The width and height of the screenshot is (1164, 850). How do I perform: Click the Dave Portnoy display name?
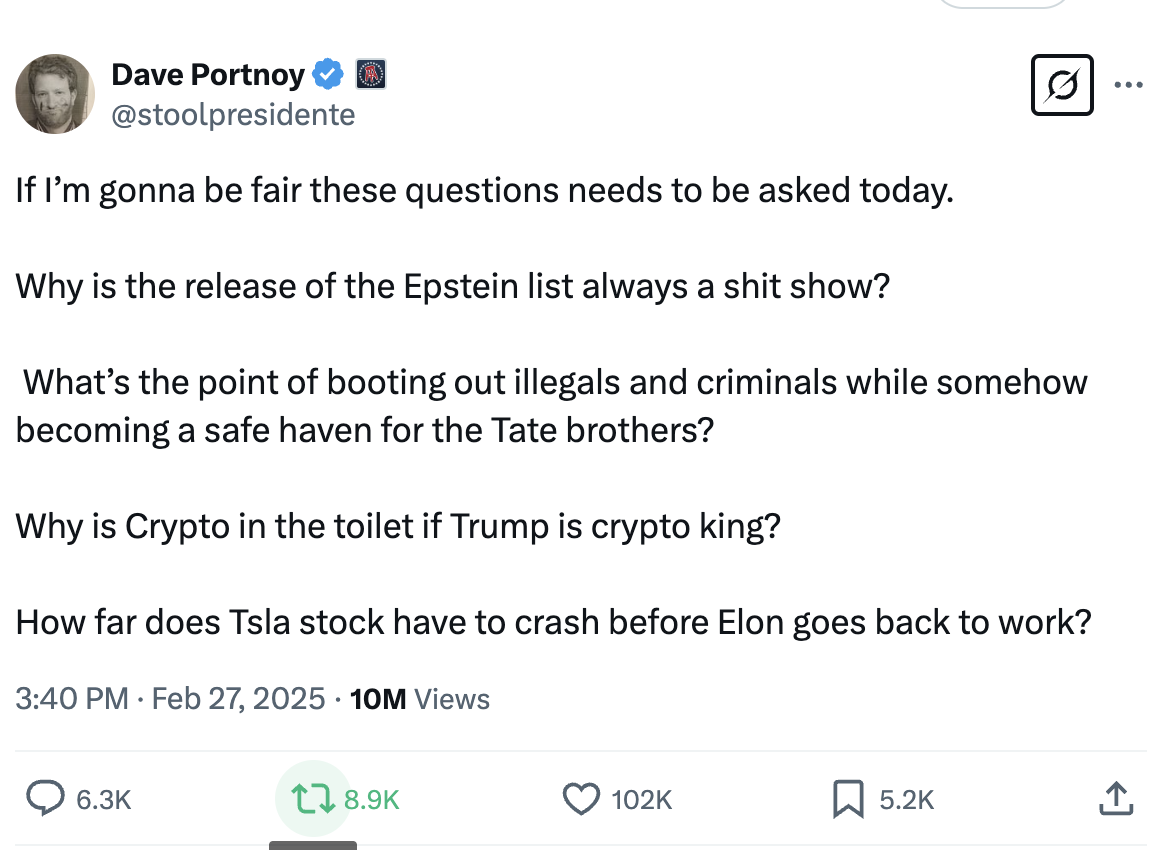207,73
